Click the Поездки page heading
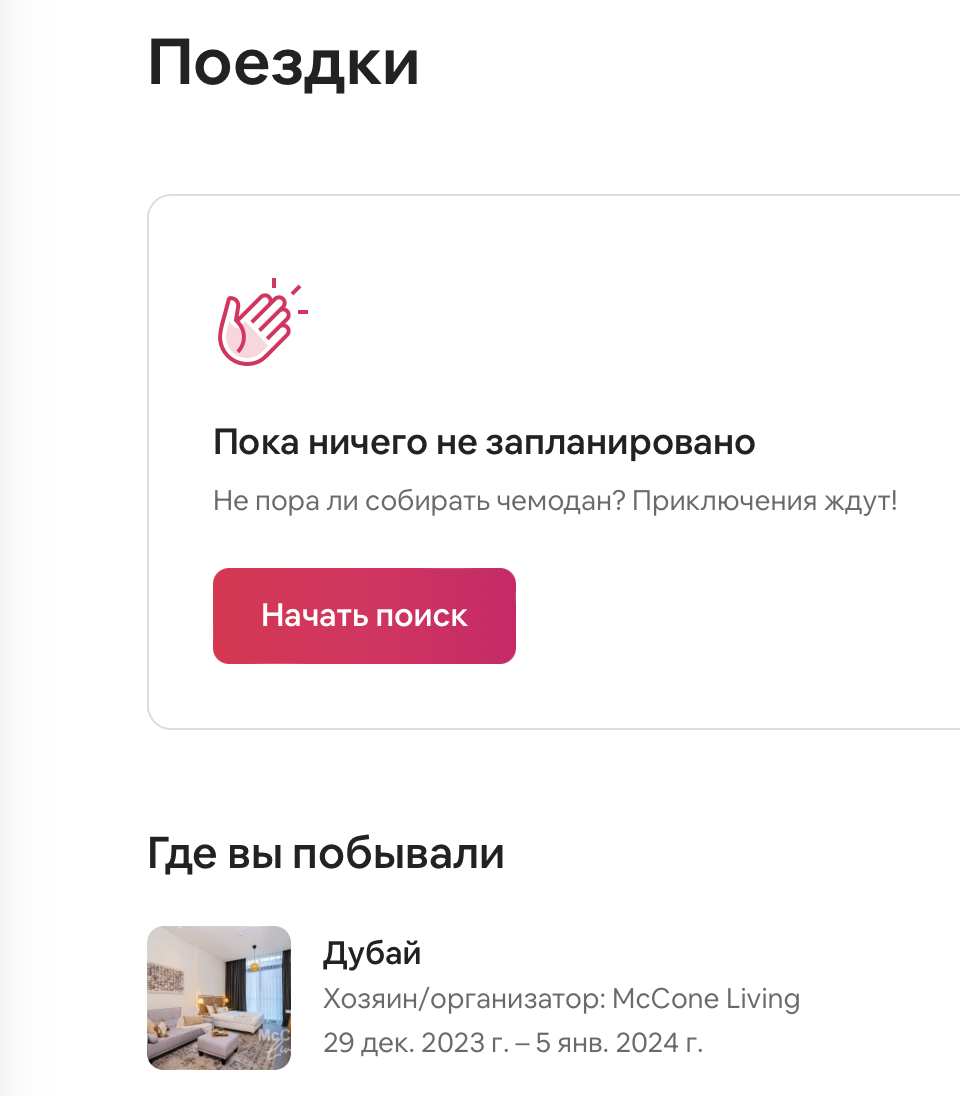The image size is (960, 1096). 283,64
